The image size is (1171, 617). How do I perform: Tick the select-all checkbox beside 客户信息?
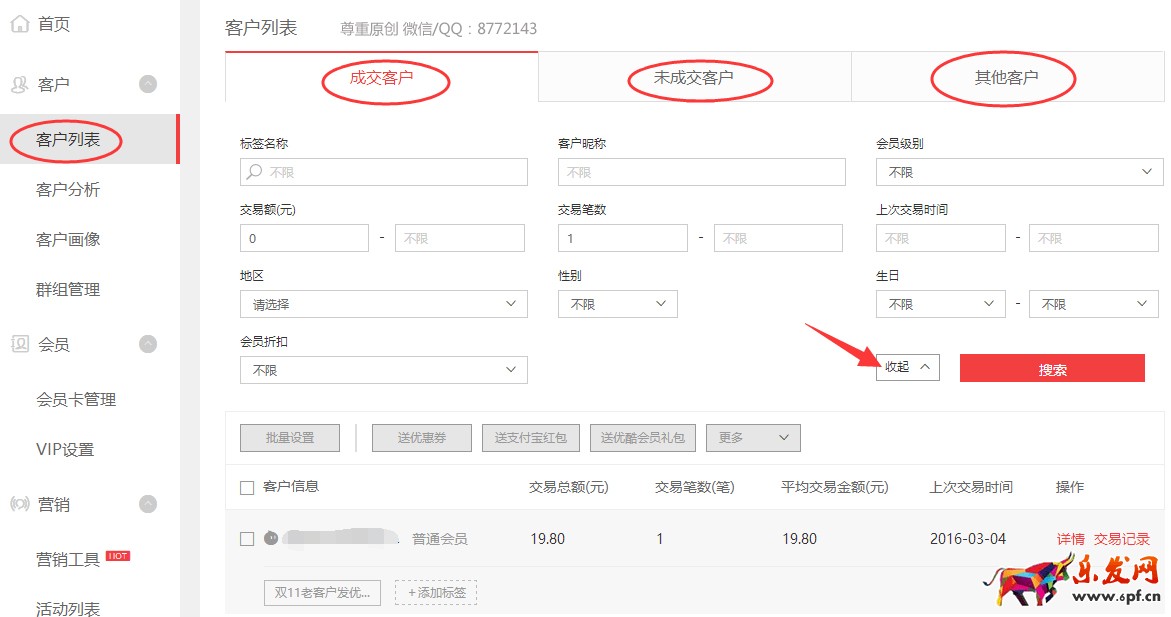(247, 488)
